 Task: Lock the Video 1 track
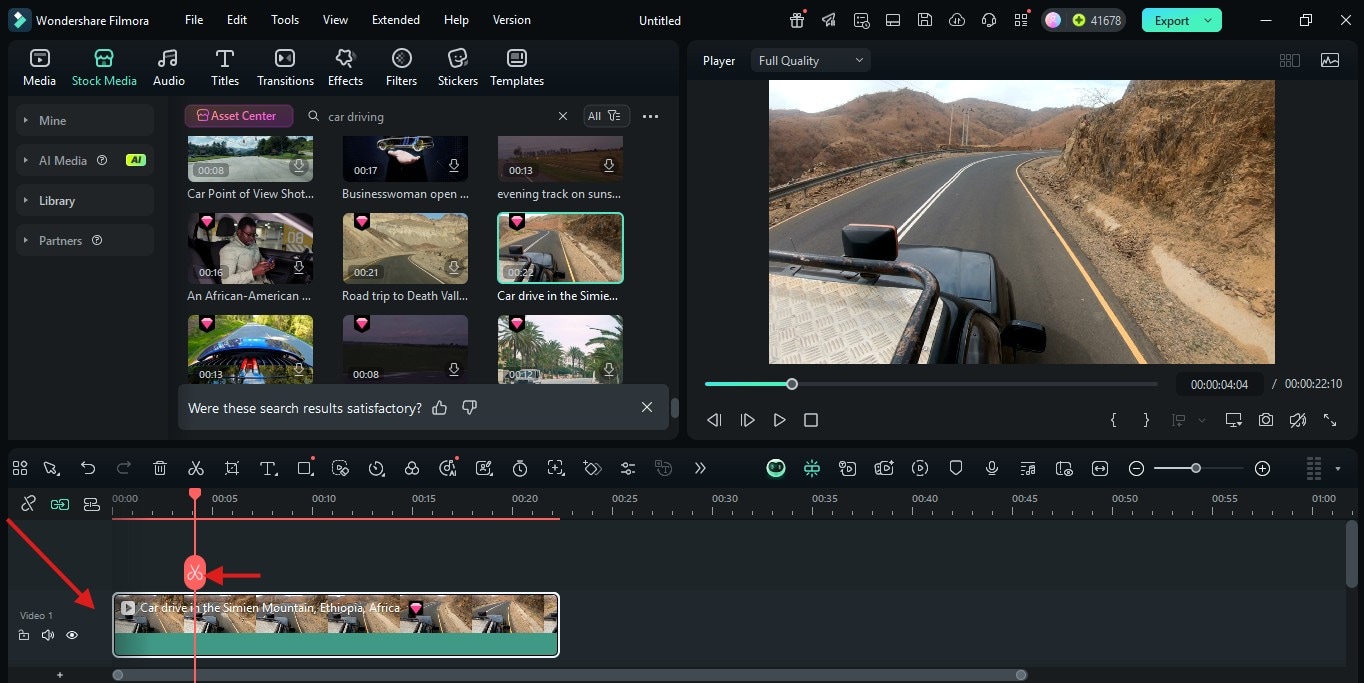(24, 635)
